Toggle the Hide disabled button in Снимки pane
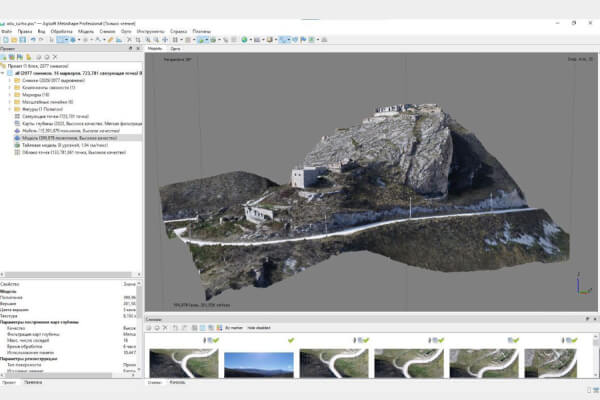This screenshot has height=400, width=600. click(x=259, y=328)
